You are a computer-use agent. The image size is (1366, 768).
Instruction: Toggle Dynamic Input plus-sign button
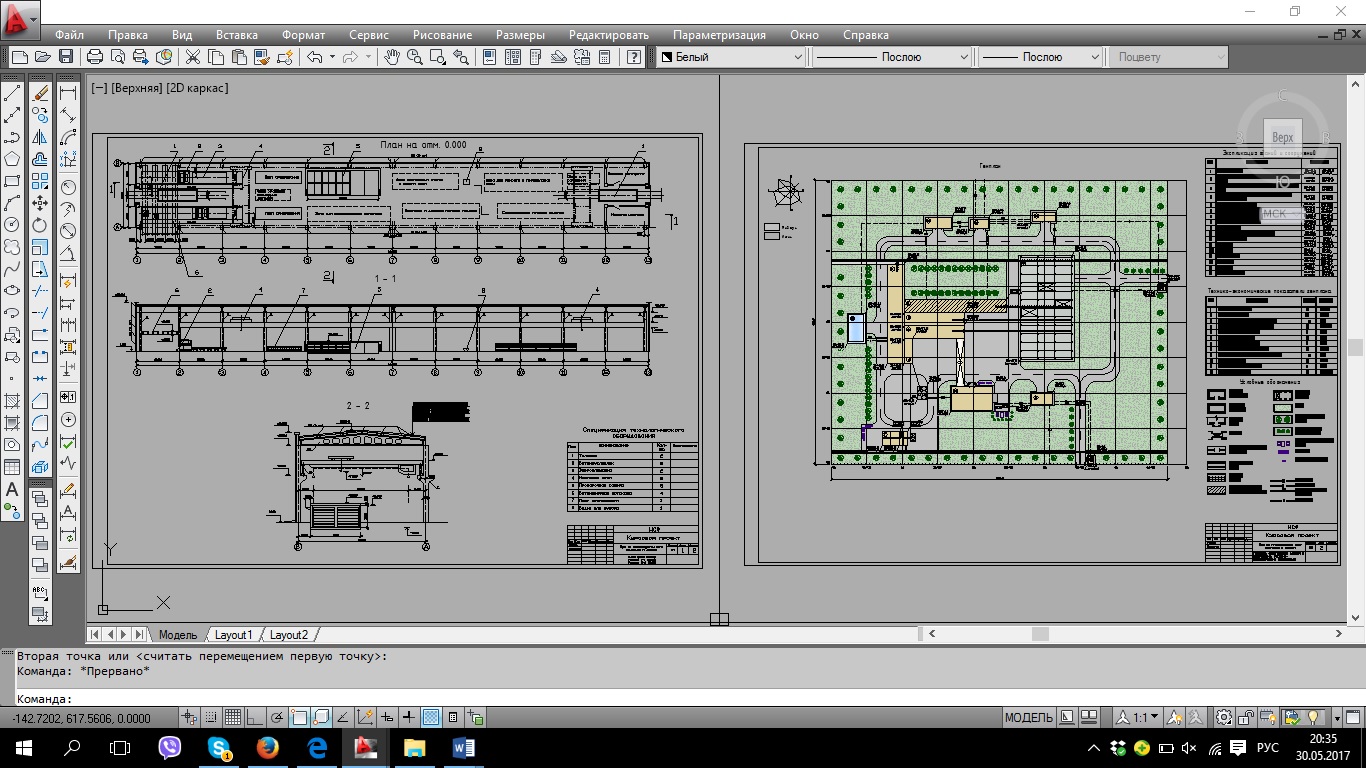pyautogui.click(x=386, y=717)
